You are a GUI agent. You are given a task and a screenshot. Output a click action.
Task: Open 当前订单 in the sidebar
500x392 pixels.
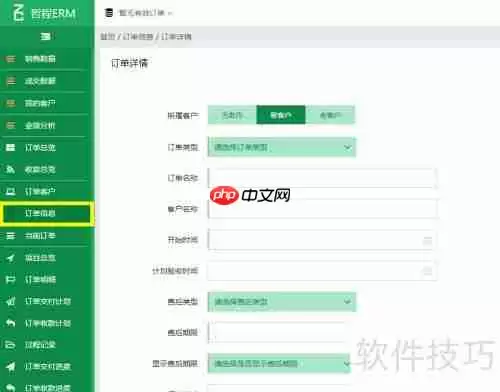point(40,236)
